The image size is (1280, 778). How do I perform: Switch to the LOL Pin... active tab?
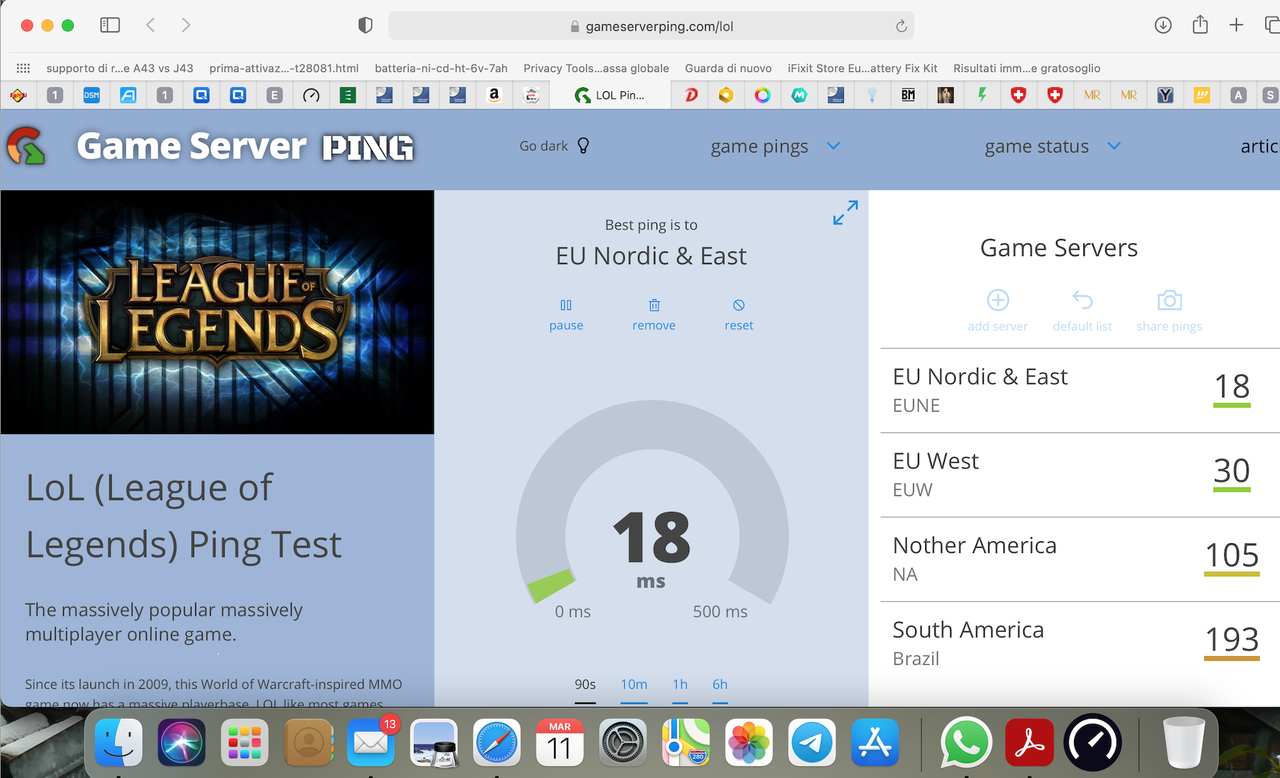click(x=609, y=95)
